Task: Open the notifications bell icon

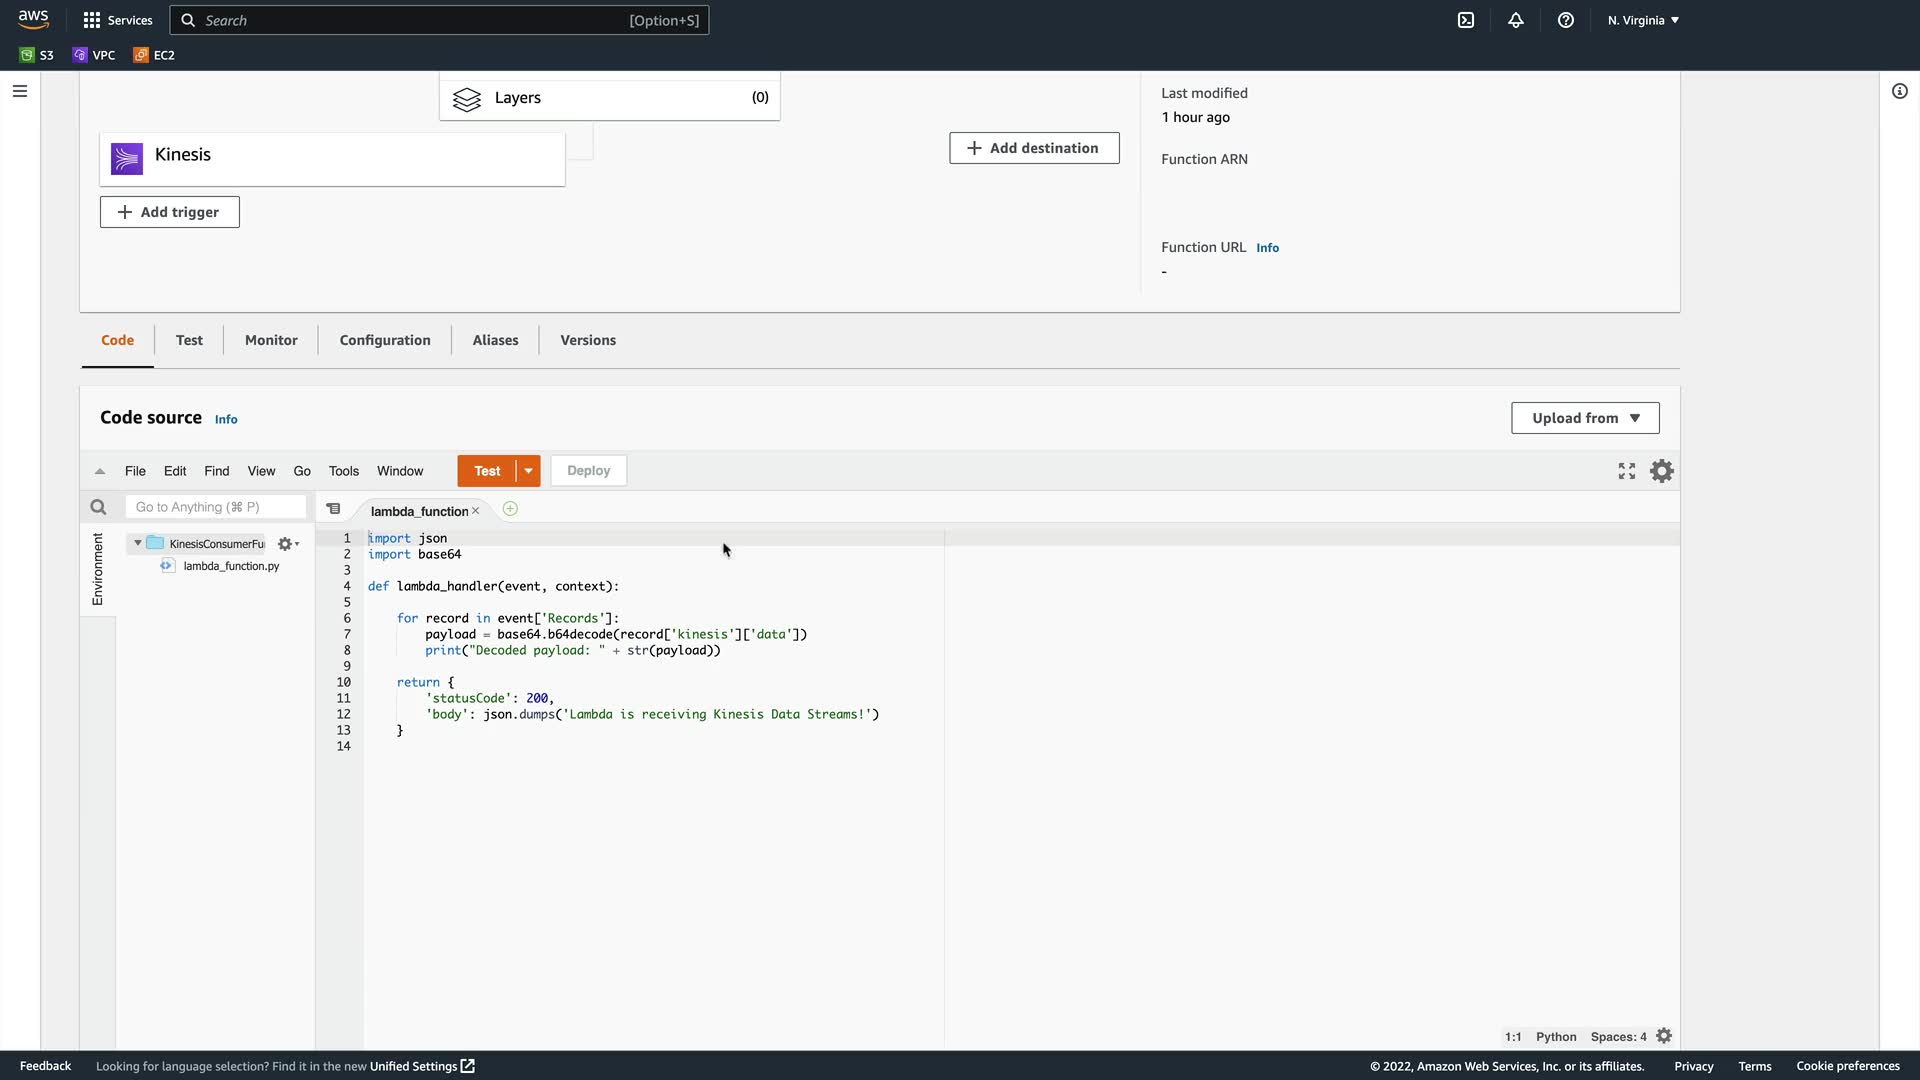Action: point(1516,20)
